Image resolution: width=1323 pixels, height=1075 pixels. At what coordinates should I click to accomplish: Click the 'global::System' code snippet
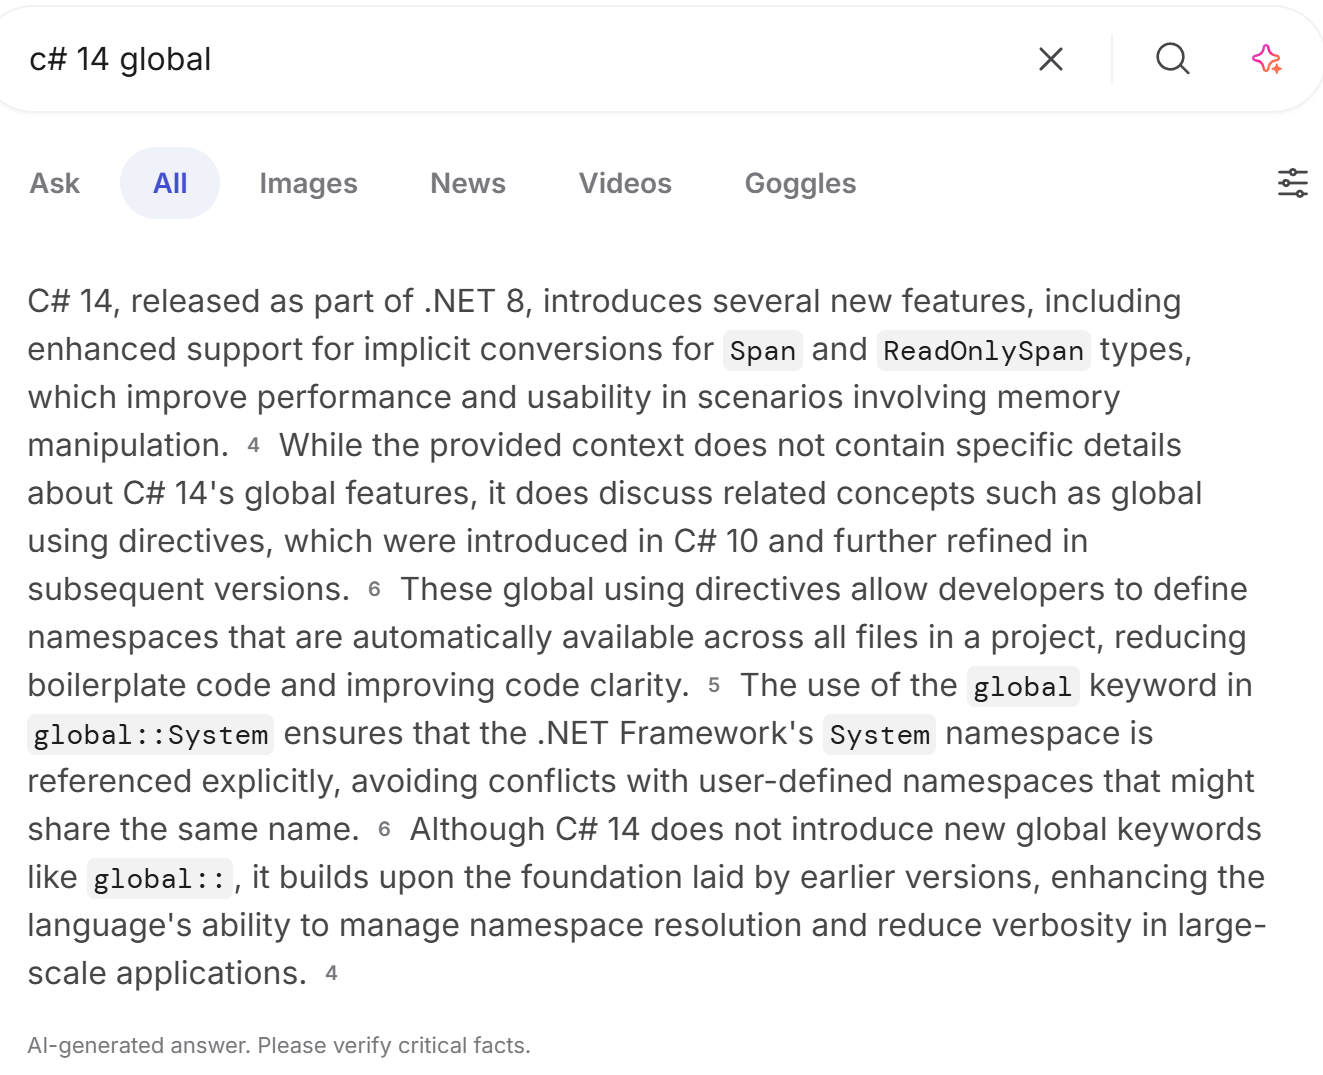(151, 735)
